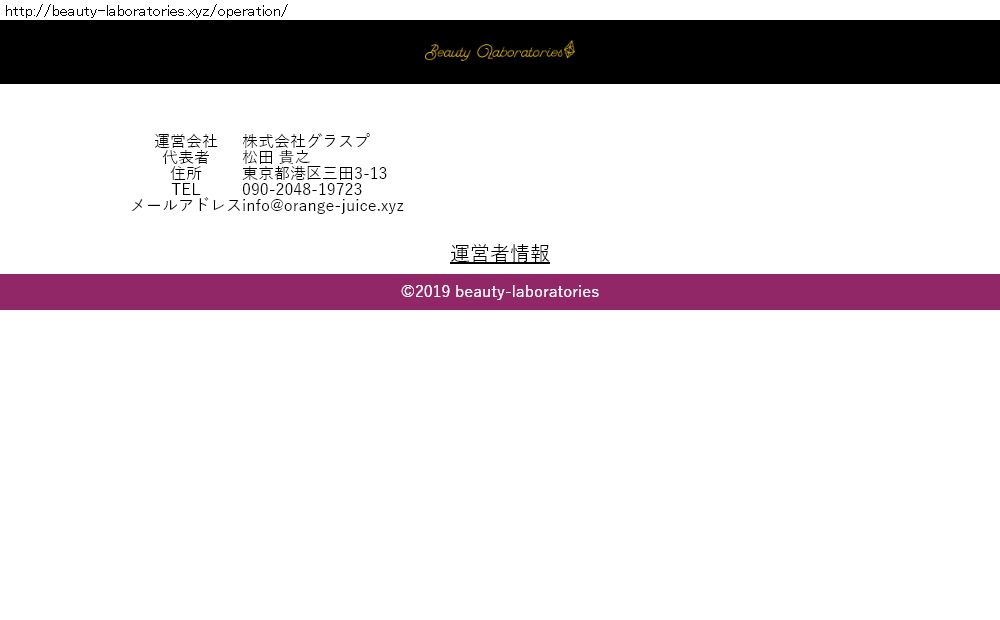Click the info@orange-juice.xyz email address
The width and height of the screenshot is (1000, 620).
(323, 206)
